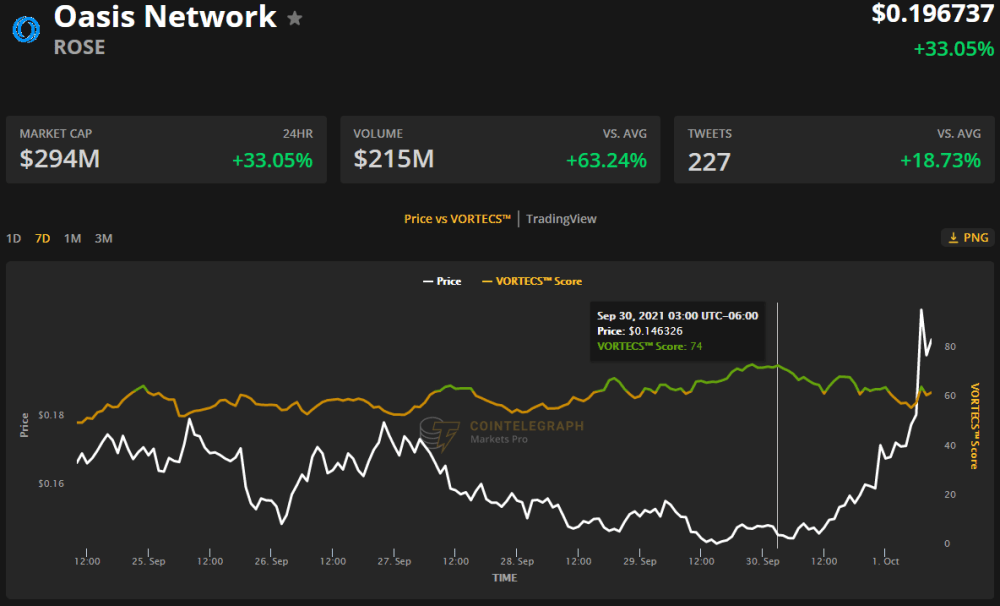Click the 60 VORTECS score axis label
The height and width of the screenshot is (606, 1000).
(x=950, y=395)
